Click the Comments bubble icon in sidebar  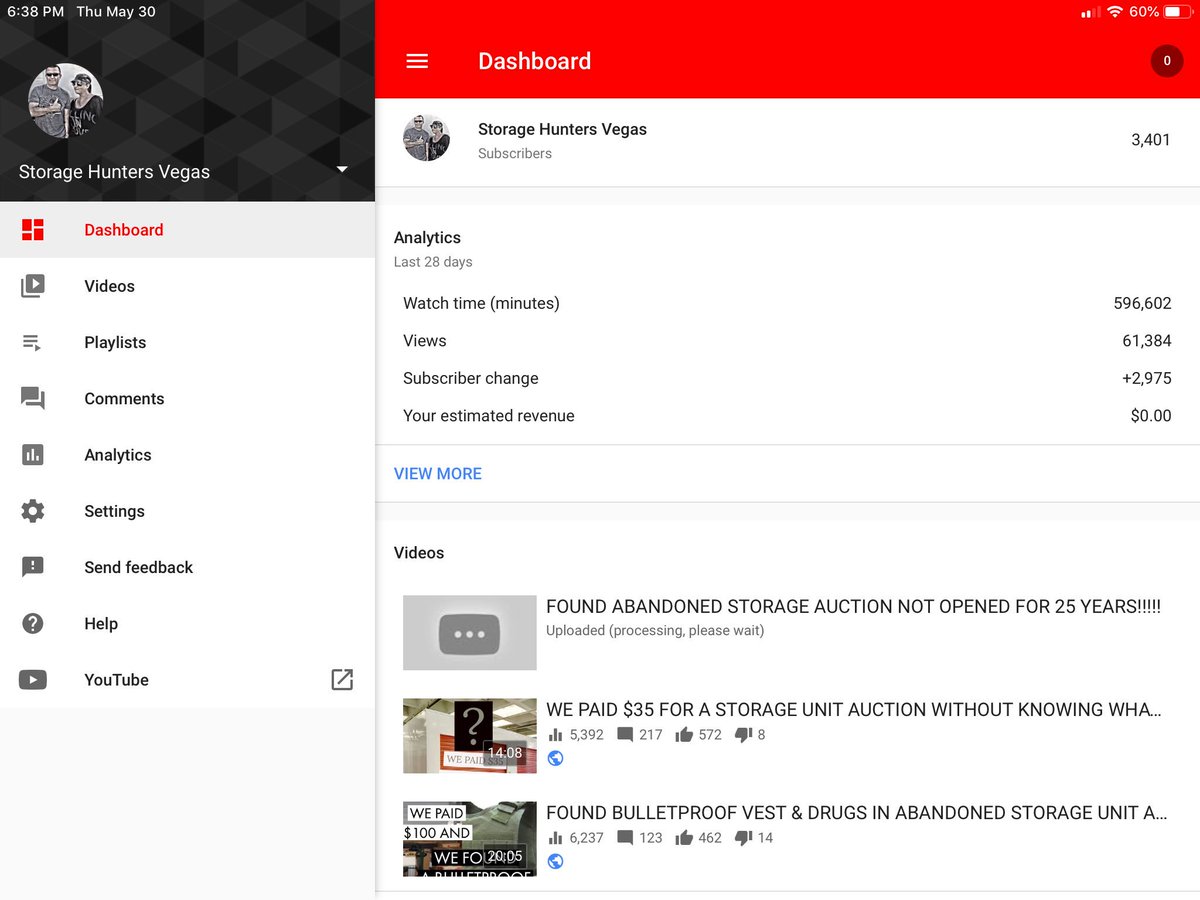pyautogui.click(x=33, y=399)
